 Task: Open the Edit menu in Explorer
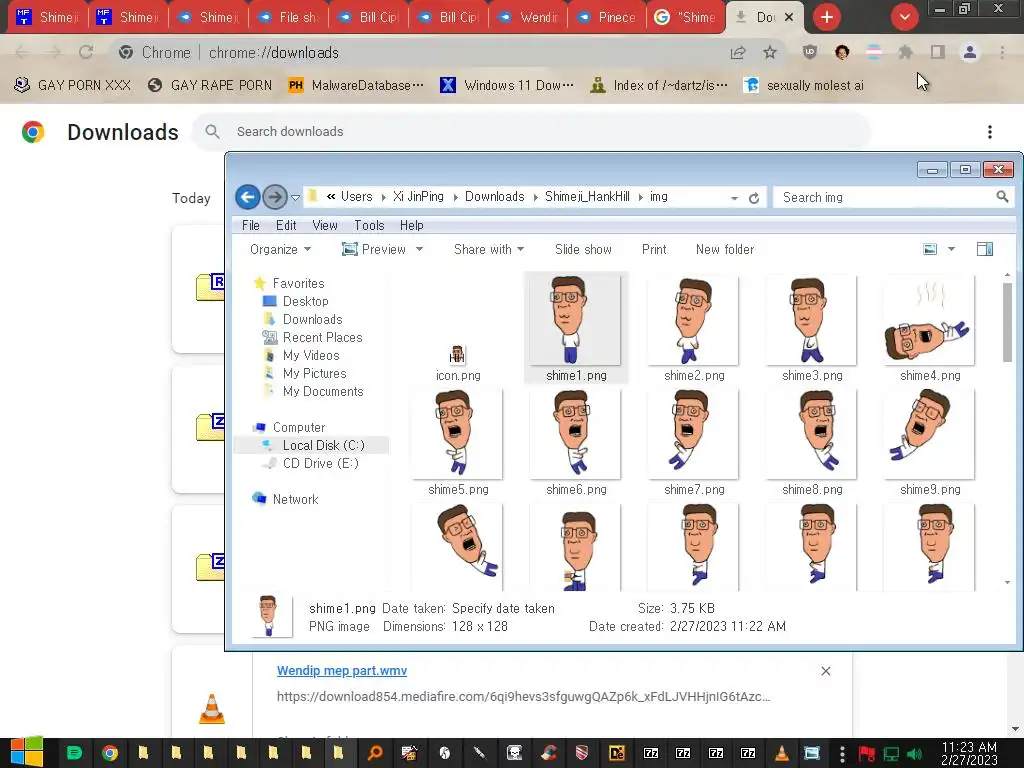[x=286, y=225]
